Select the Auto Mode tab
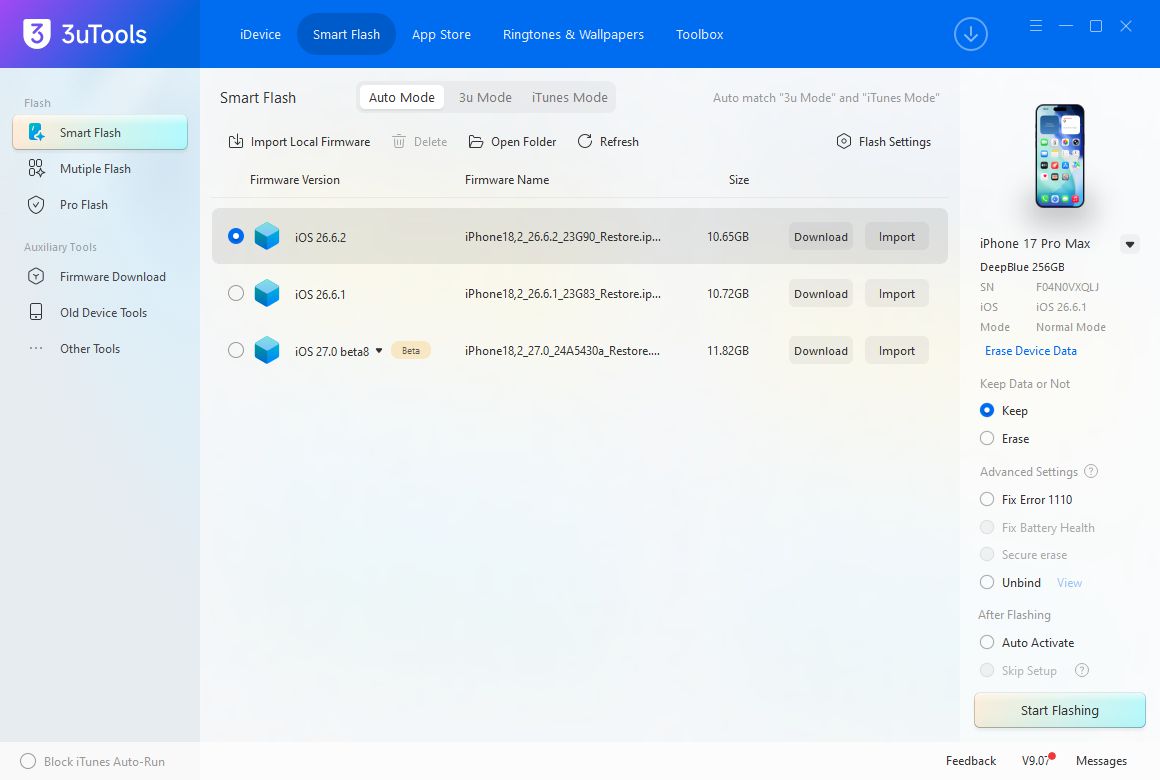Viewport: 1160px width, 780px height. tap(402, 97)
